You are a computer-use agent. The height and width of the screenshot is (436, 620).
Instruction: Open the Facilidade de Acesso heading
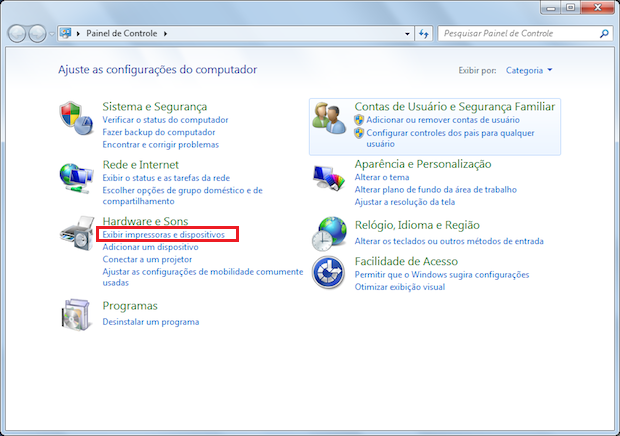(406, 261)
